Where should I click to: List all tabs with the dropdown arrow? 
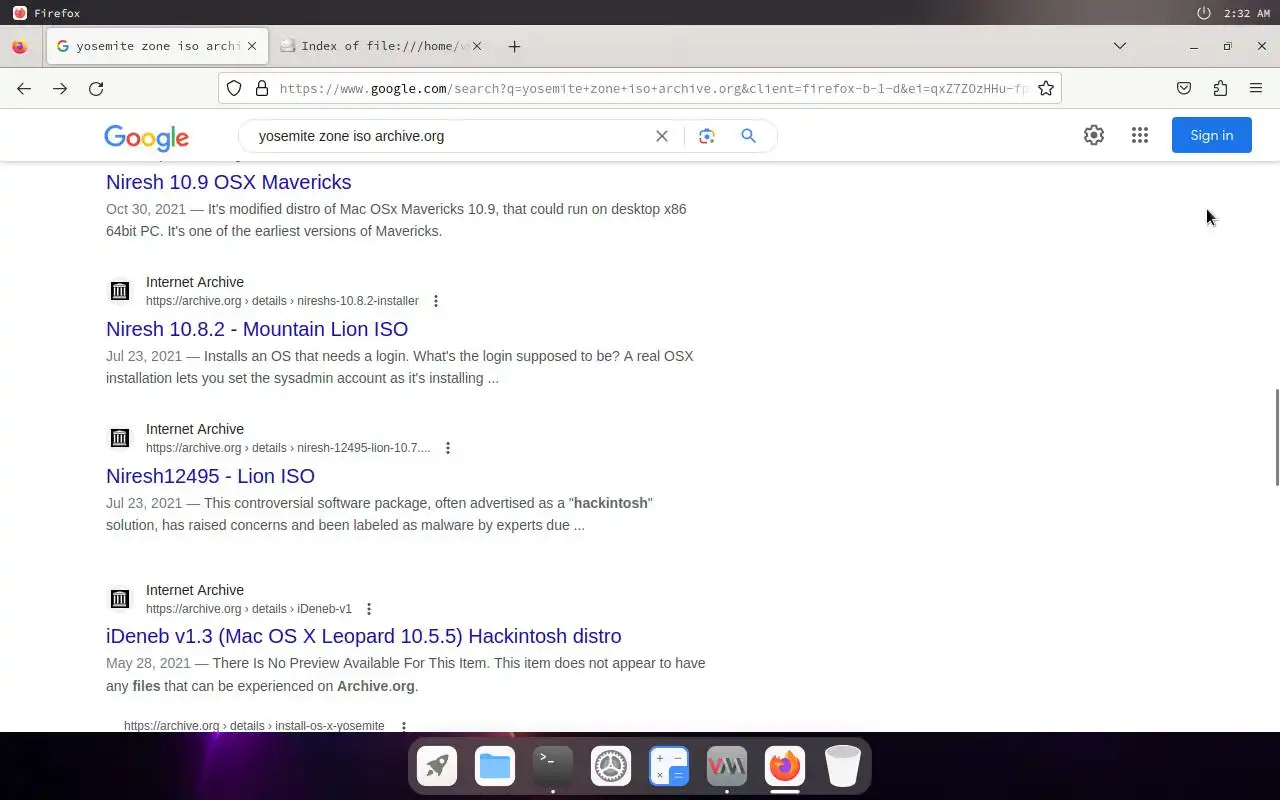tap(1120, 46)
